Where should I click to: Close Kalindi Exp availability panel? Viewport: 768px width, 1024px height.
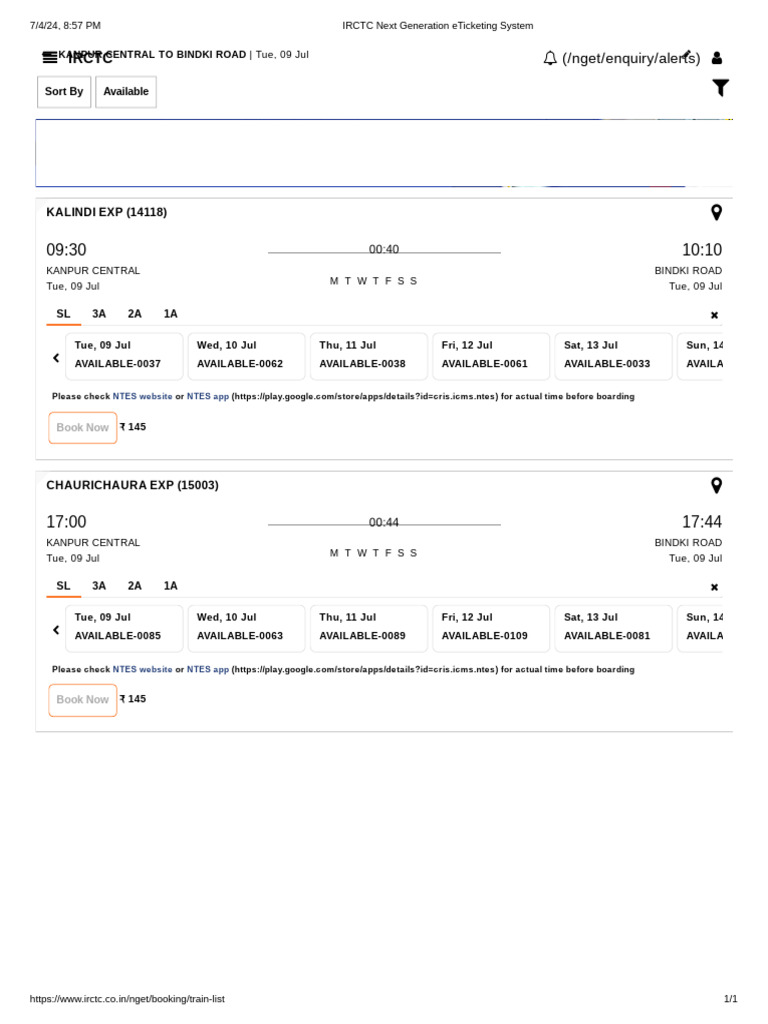(714, 315)
